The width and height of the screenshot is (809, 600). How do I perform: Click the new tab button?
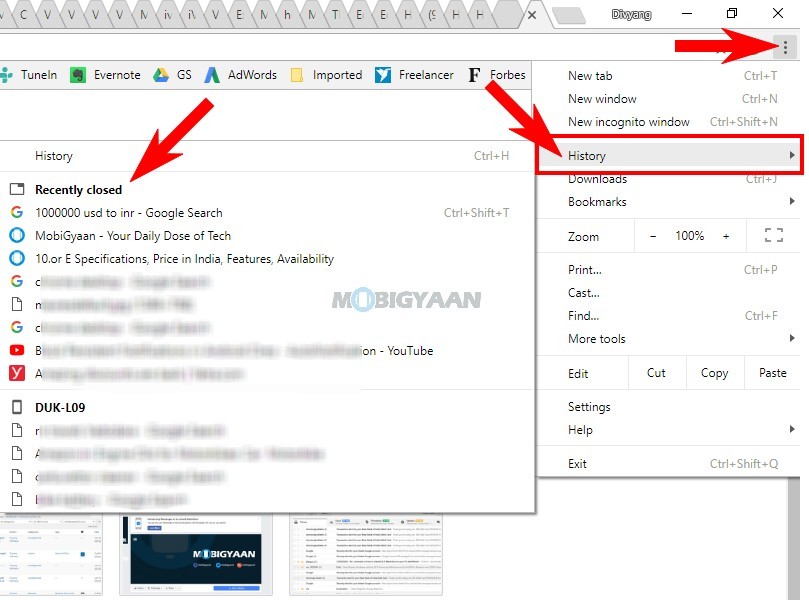tap(569, 15)
